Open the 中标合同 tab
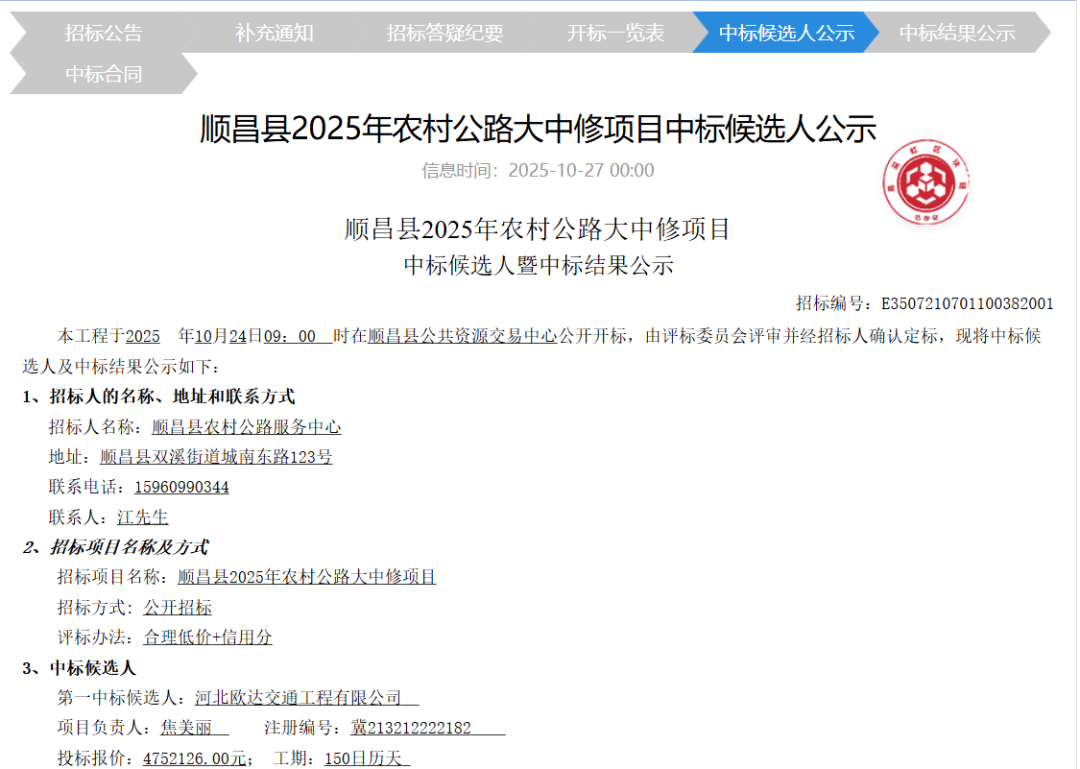The width and height of the screenshot is (1080, 769). tap(103, 72)
